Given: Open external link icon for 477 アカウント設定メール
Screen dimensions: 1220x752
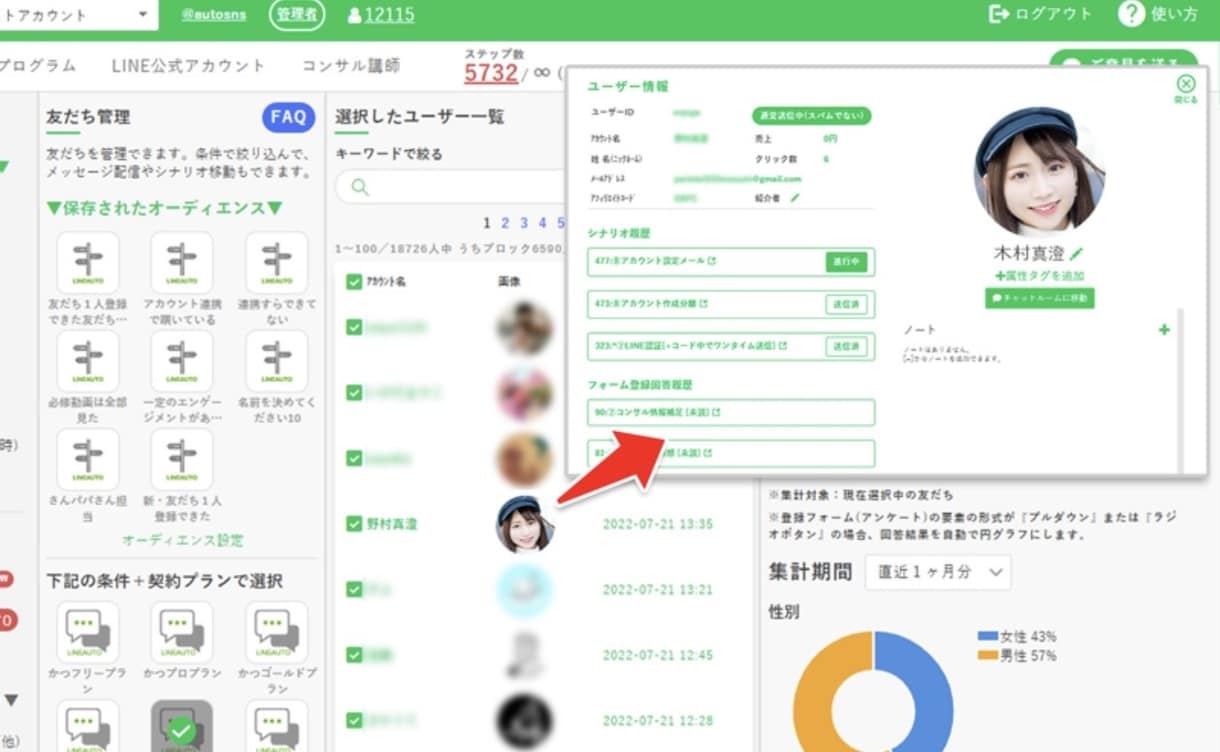Looking at the screenshot, I should click(711, 262).
